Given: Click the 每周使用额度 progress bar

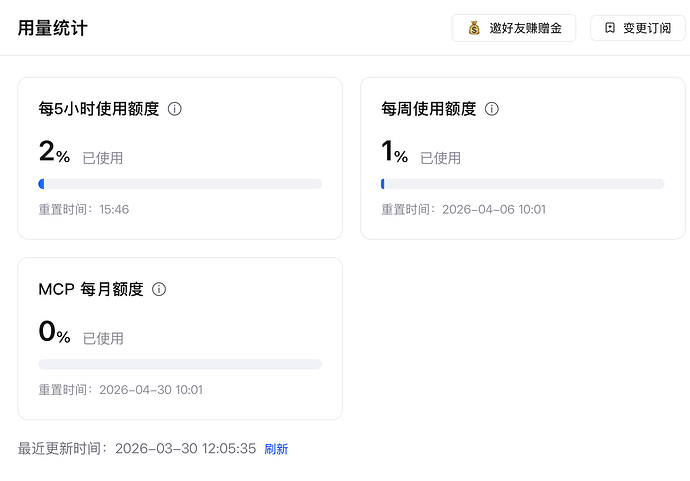Looking at the screenshot, I should pyautogui.click(x=523, y=184).
